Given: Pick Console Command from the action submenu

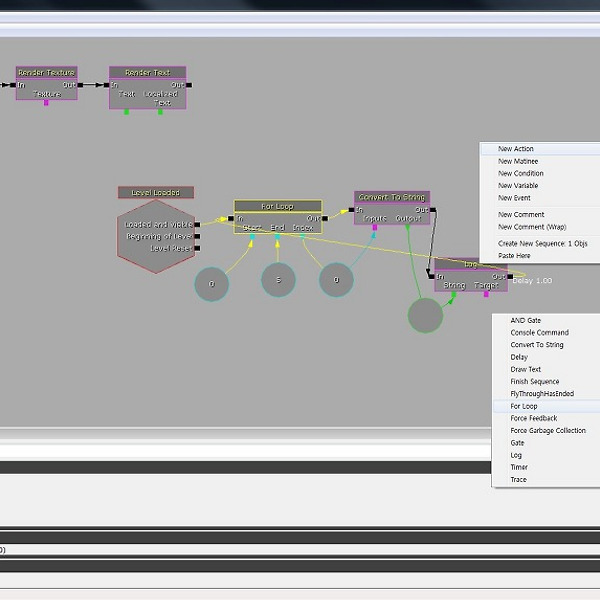Looking at the screenshot, I should 539,333.
